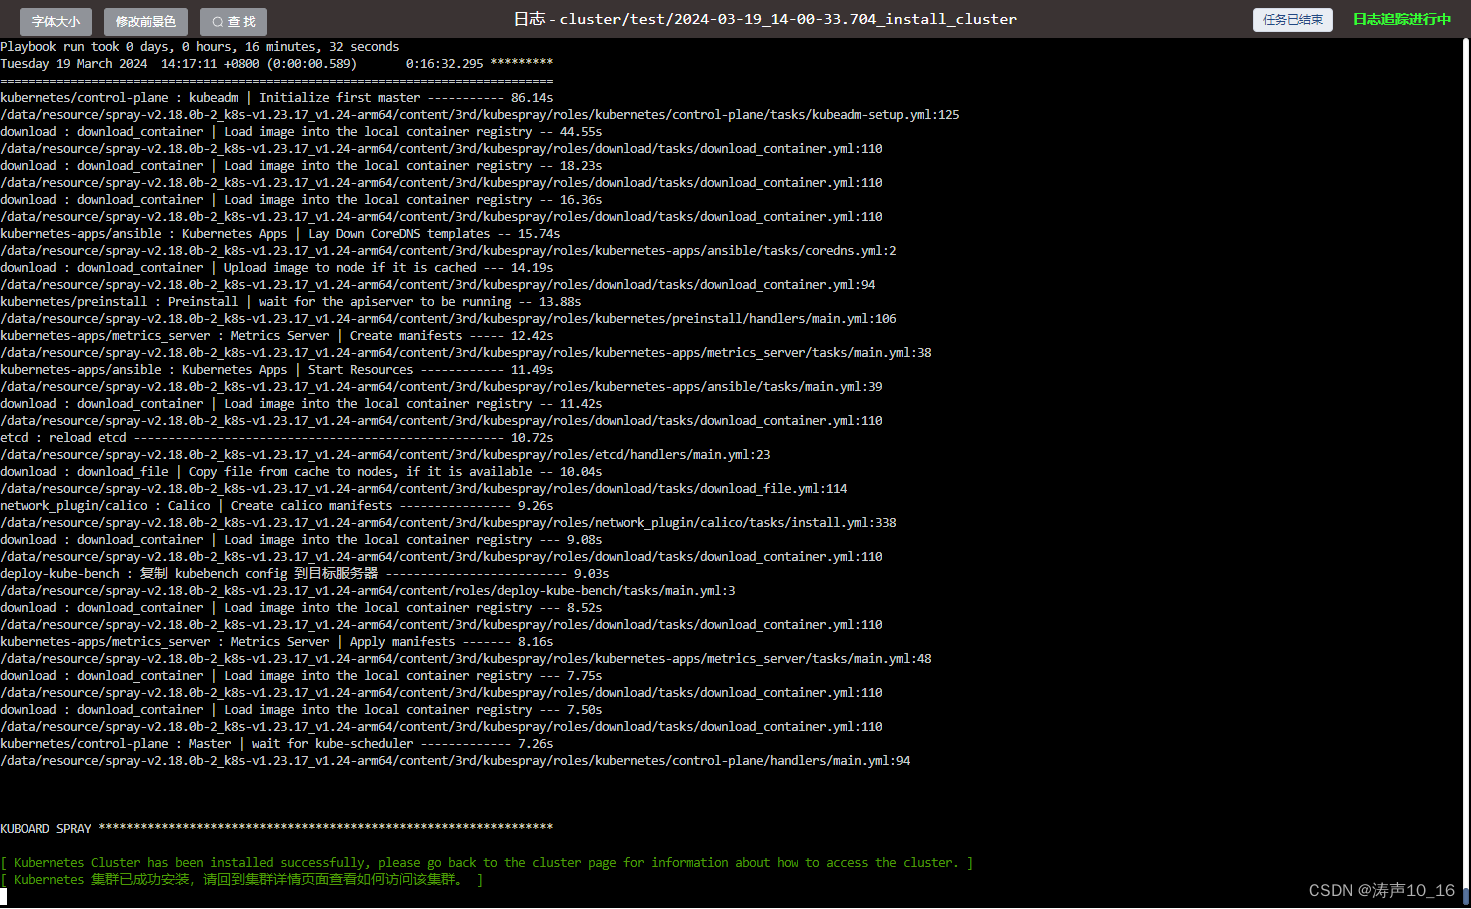
Task: Click the deploy-kube-bench/tasks/main.yml:3 path line
Action: click(368, 591)
